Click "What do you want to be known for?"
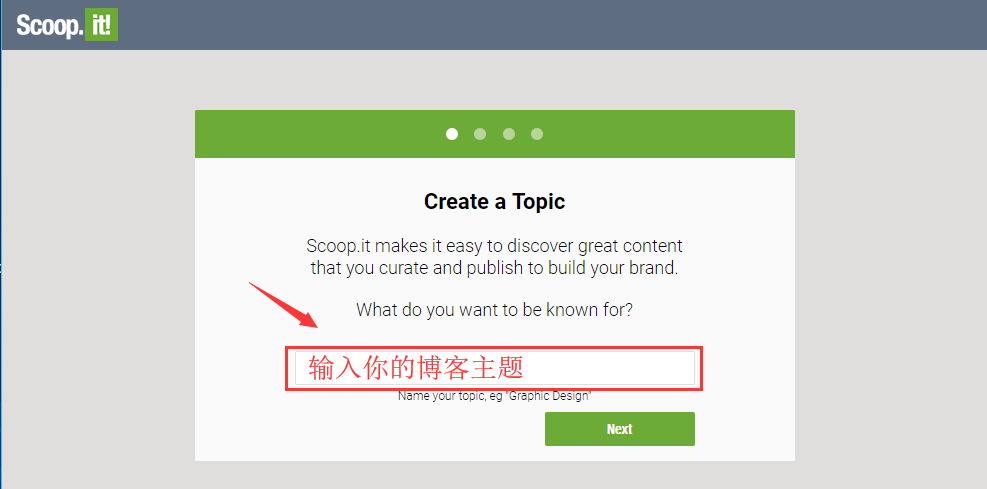 tap(494, 310)
